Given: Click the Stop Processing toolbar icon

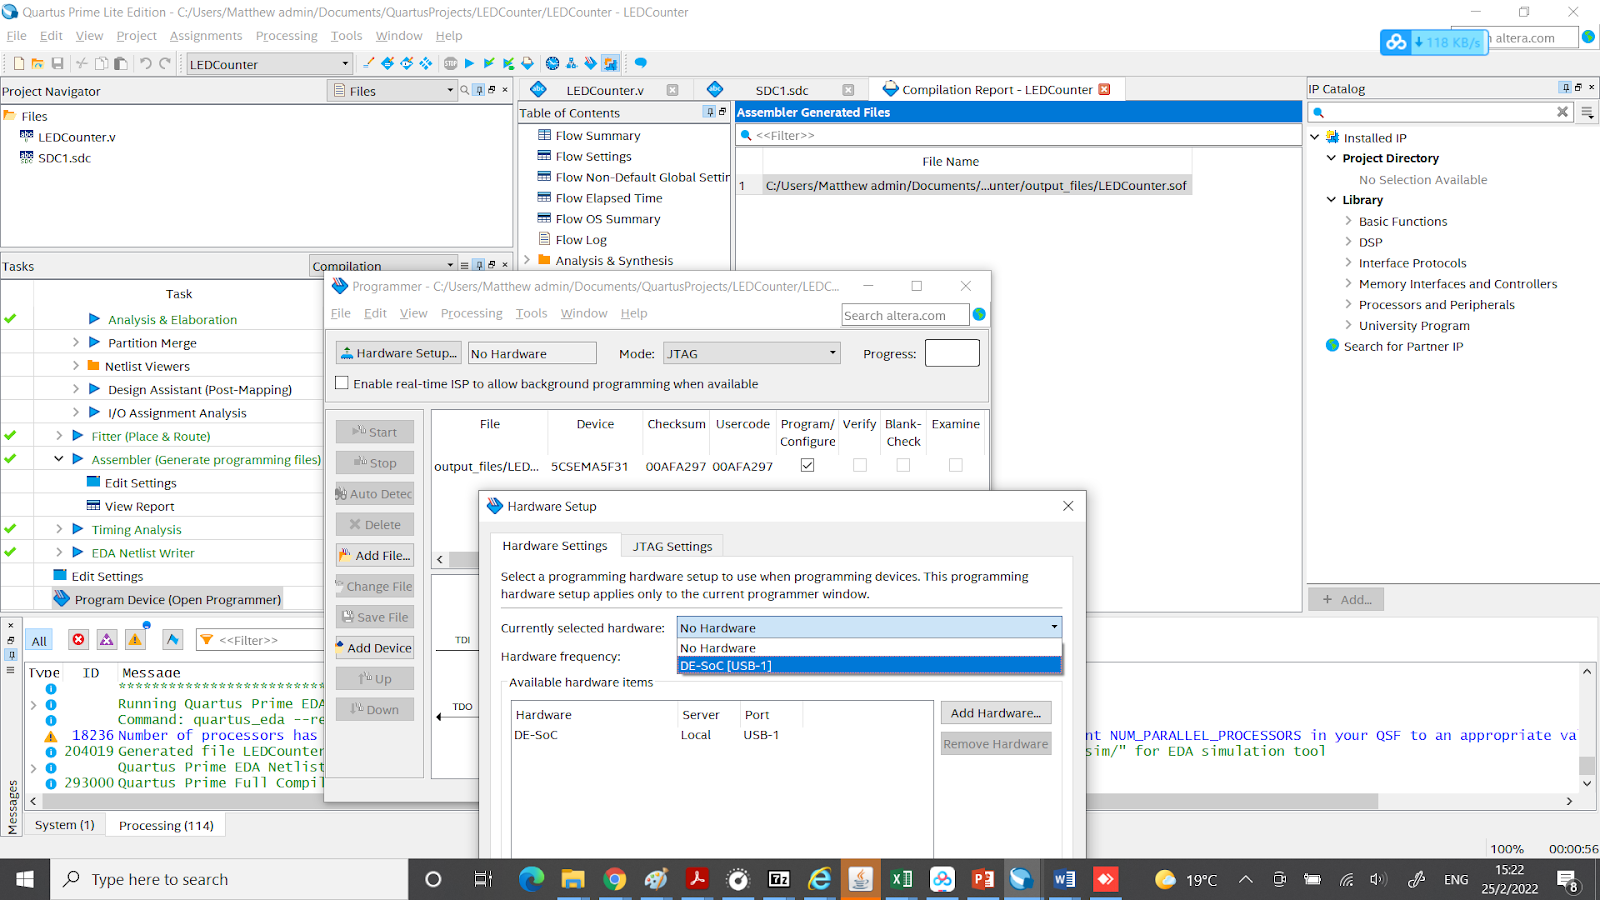Looking at the screenshot, I should tap(450, 63).
